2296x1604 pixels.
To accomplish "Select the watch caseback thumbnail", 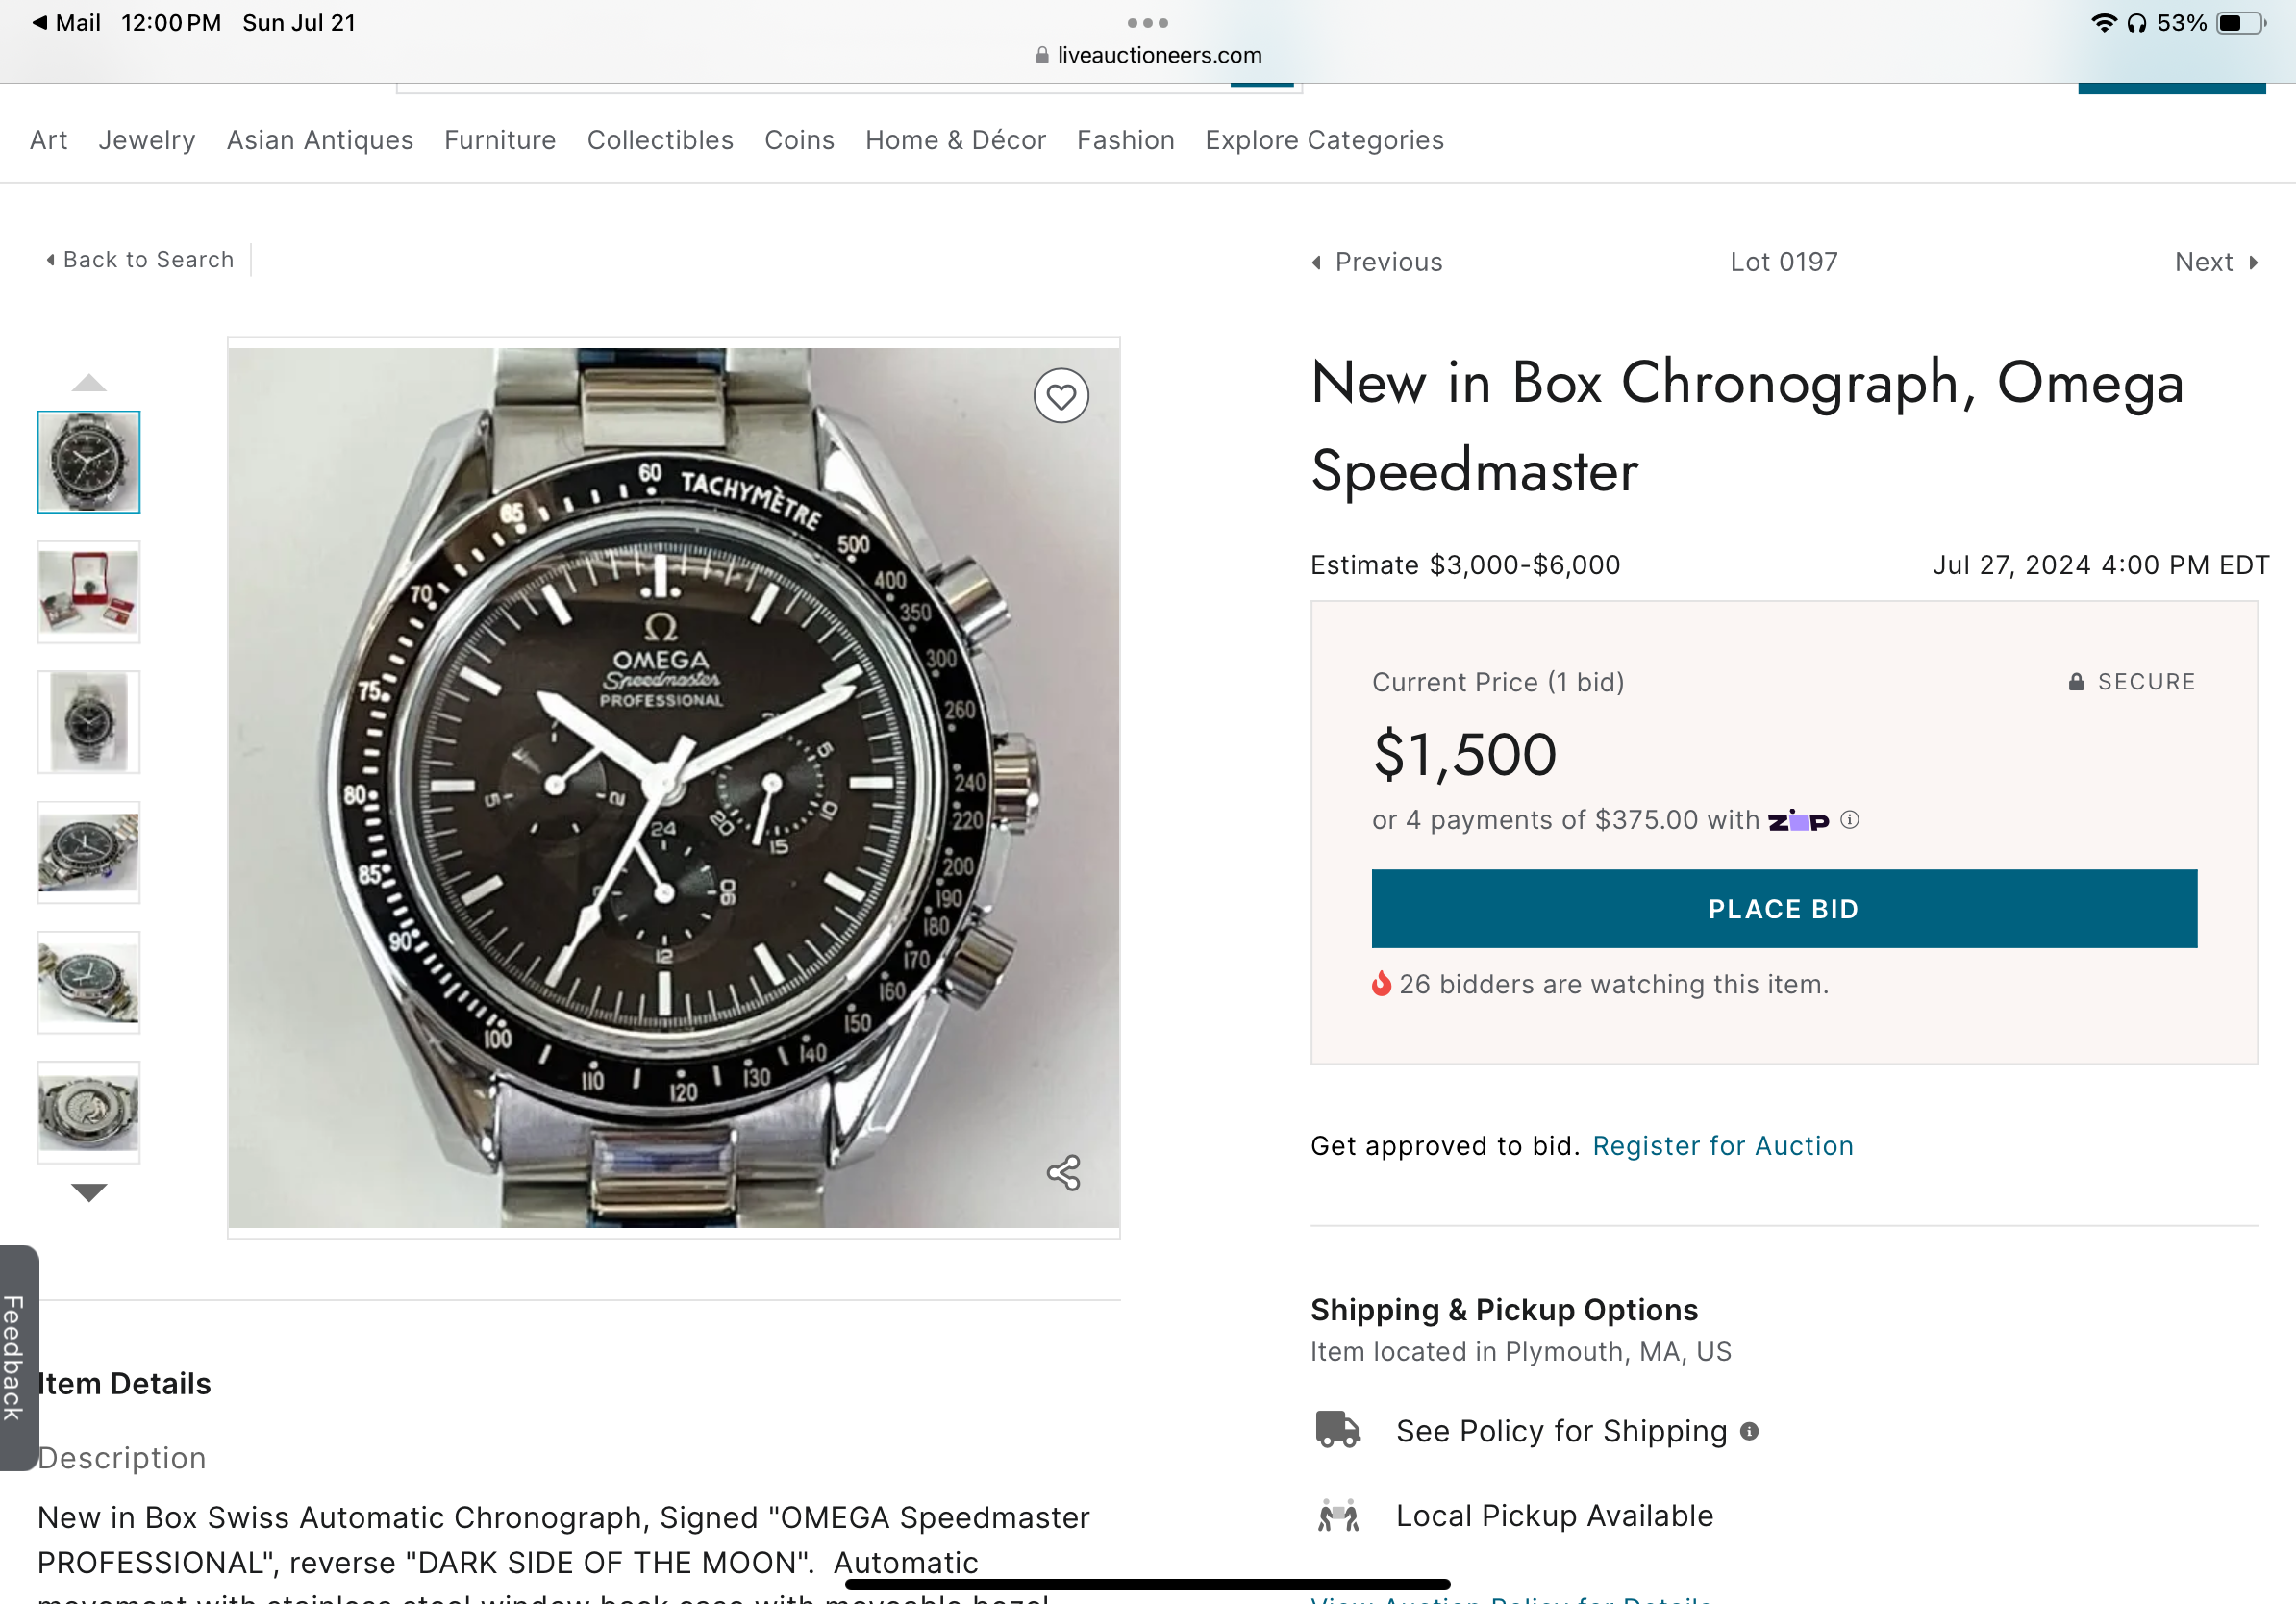I will click(89, 1112).
